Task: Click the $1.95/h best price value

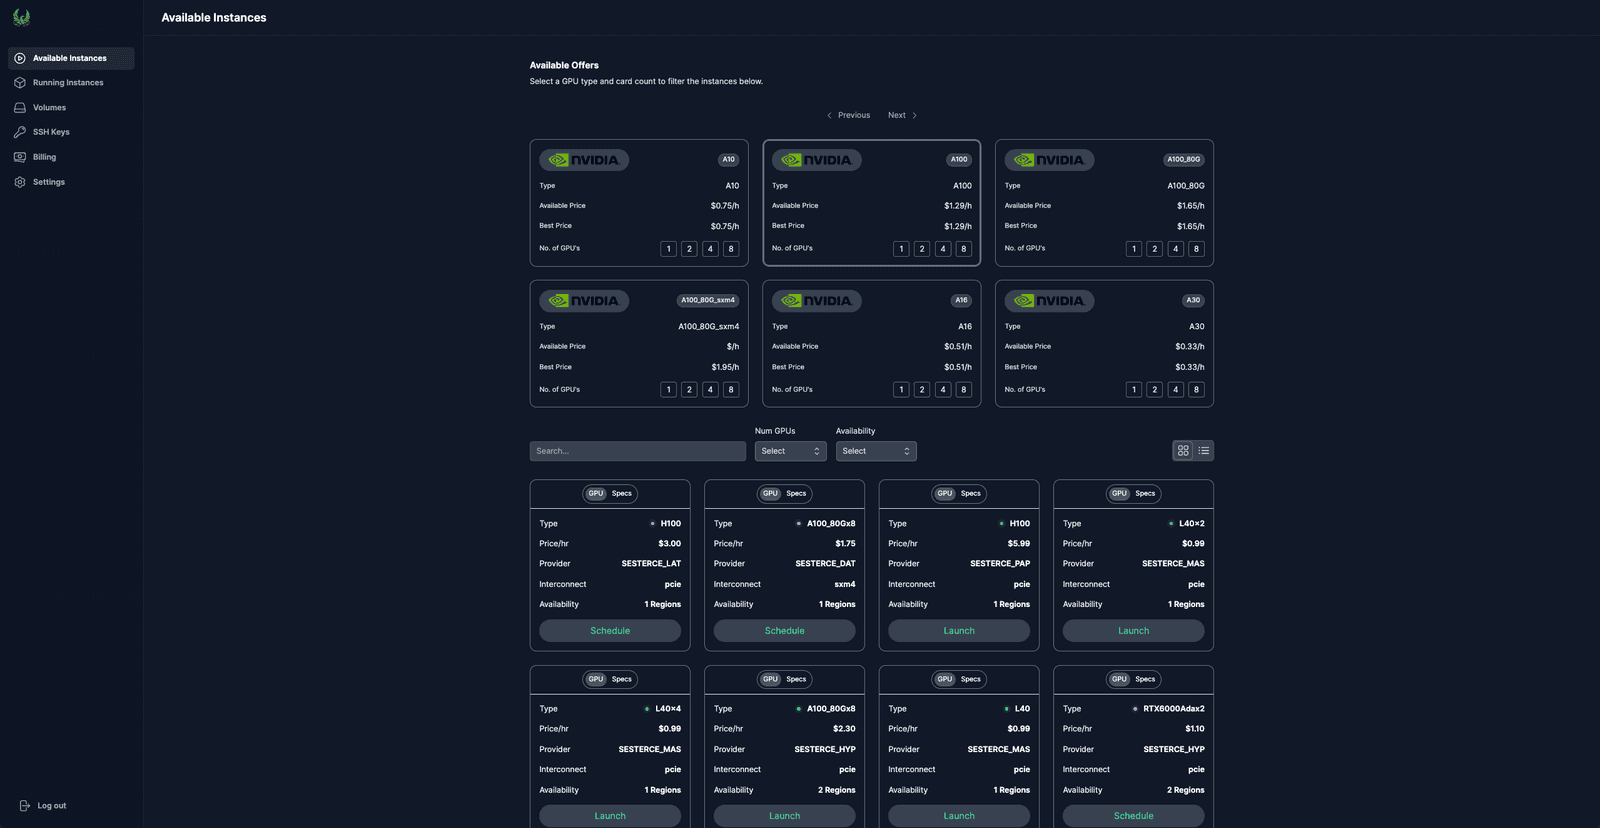Action: tap(725, 367)
